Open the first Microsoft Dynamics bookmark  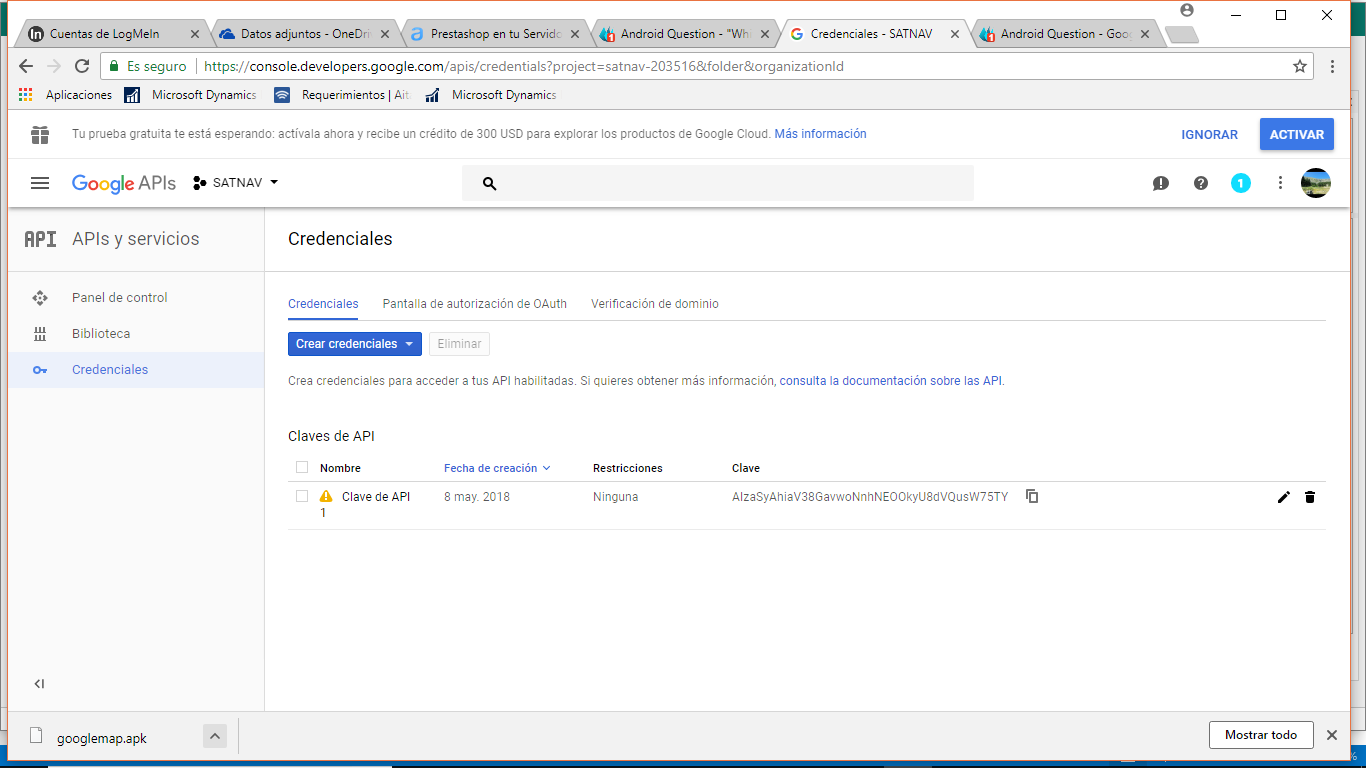pyautogui.click(x=191, y=95)
